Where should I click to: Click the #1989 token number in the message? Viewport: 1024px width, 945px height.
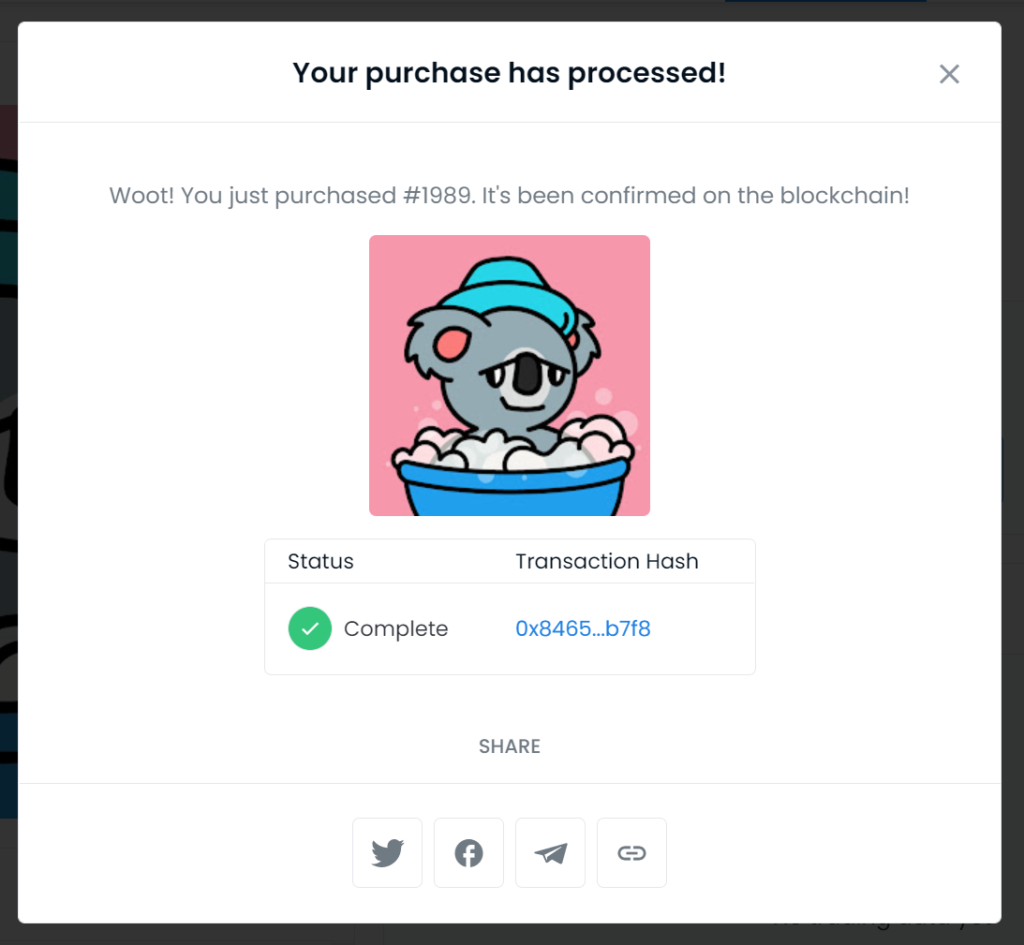439,195
